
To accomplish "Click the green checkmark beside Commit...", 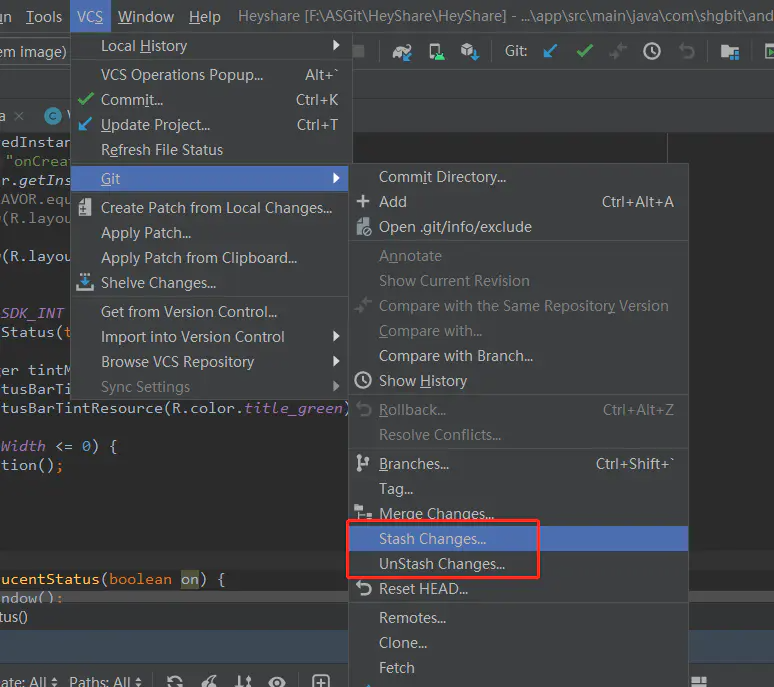I will (85, 99).
